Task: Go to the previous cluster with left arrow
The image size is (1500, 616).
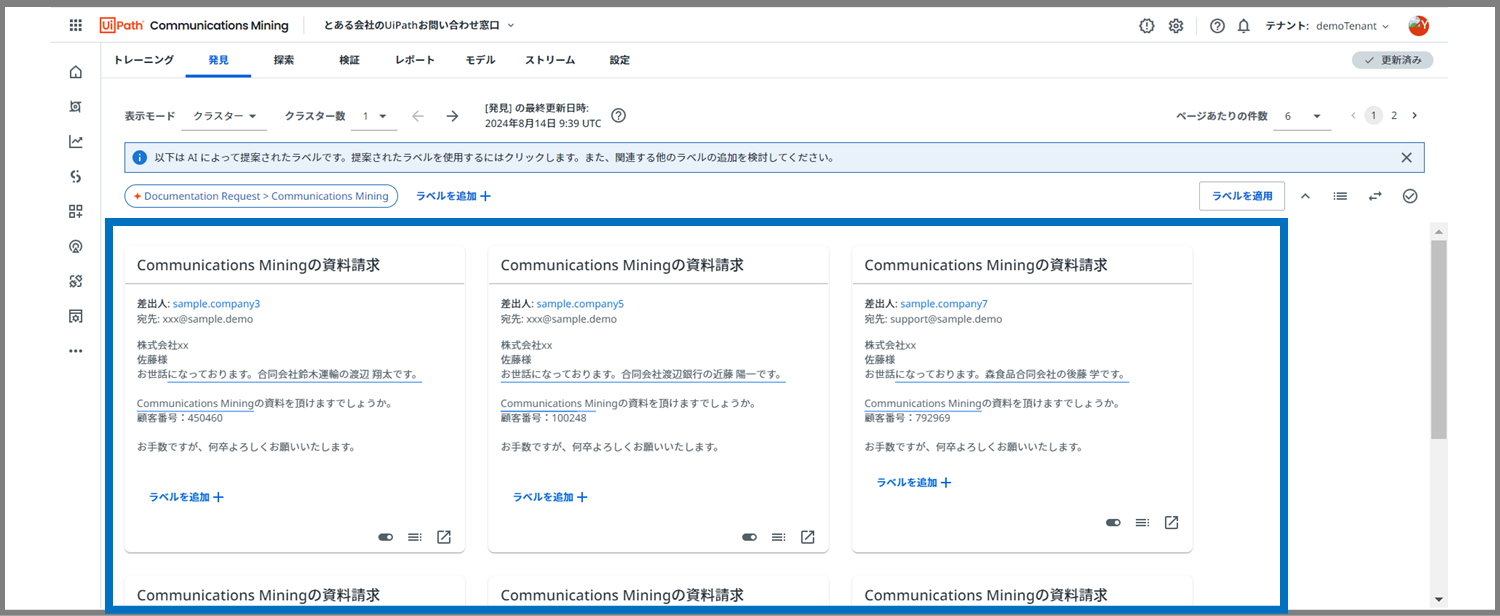Action: (x=418, y=116)
